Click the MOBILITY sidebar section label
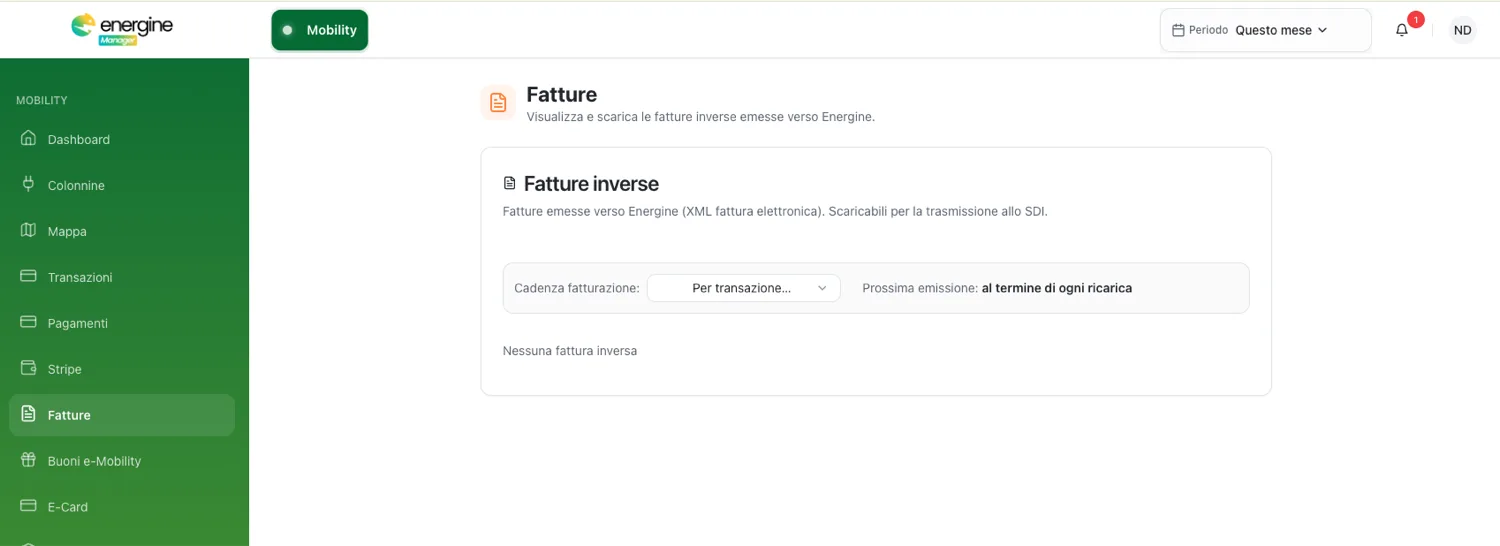1500x546 pixels. [x=42, y=100]
